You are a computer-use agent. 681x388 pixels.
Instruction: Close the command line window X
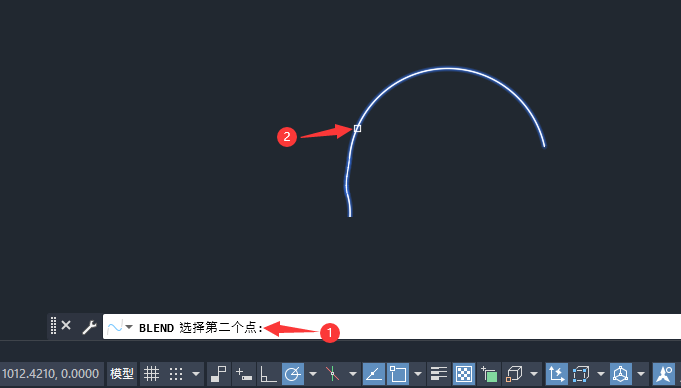(66, 325)
